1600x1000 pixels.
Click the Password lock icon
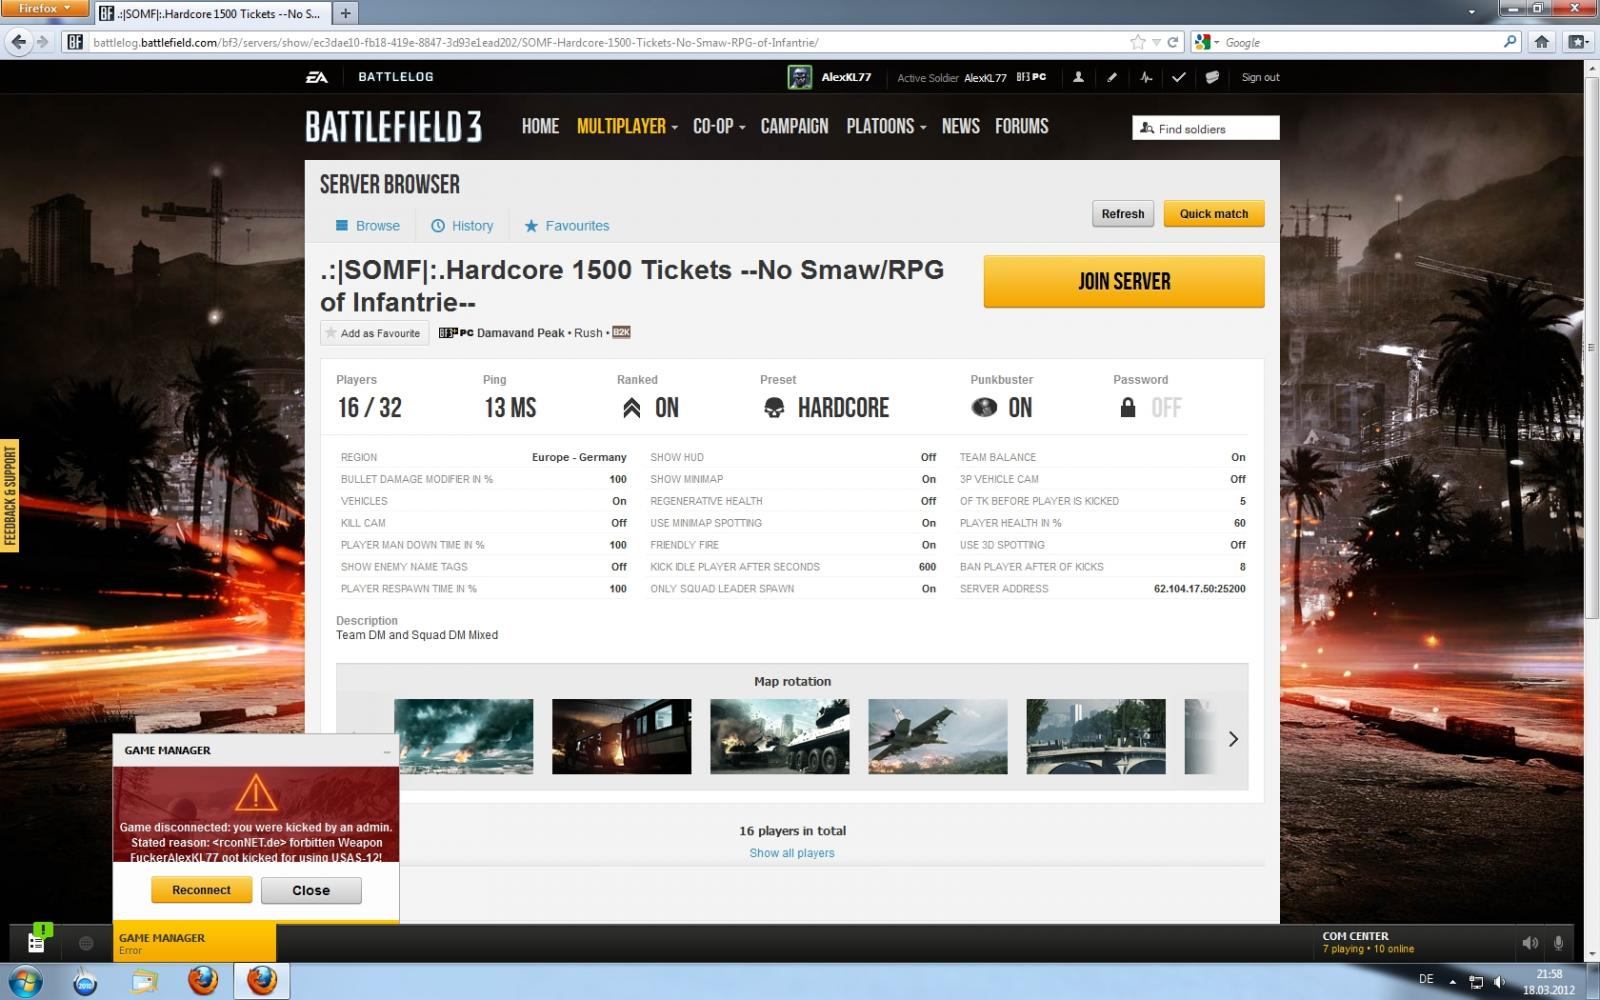pyautogui.click(x=1128, y=408)
